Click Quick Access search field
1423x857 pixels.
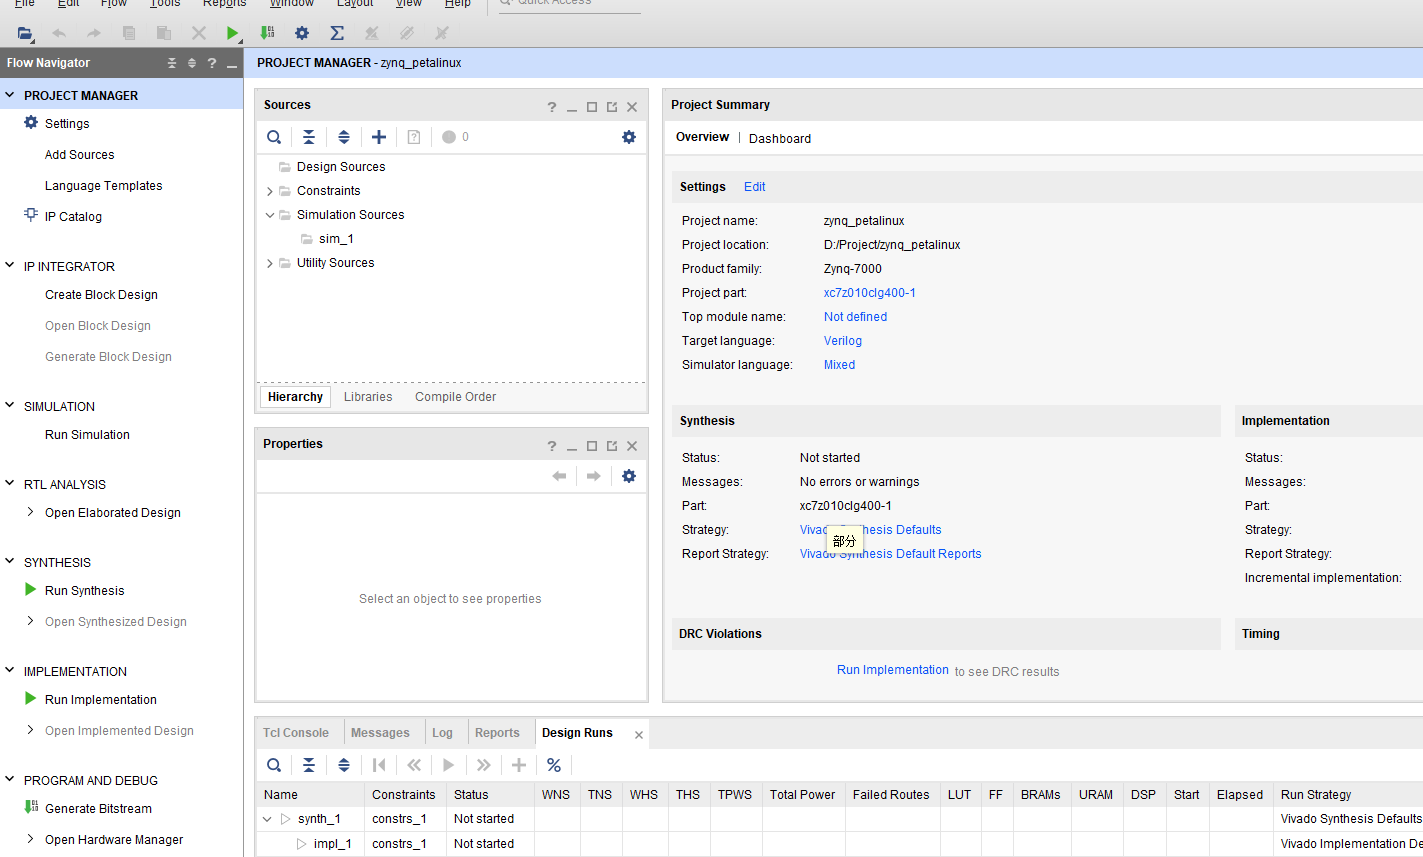coord(570,4)
